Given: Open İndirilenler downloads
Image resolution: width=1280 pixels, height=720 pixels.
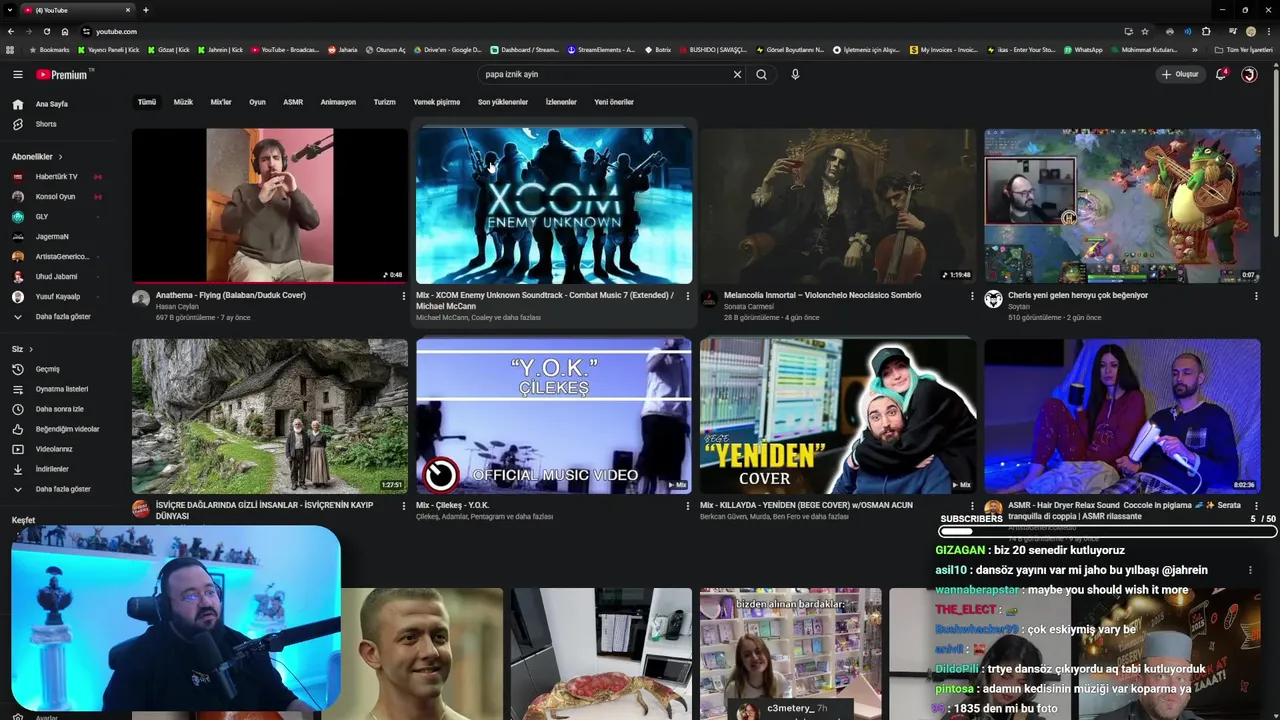Looking at the screenshot, I should (52, 469).
